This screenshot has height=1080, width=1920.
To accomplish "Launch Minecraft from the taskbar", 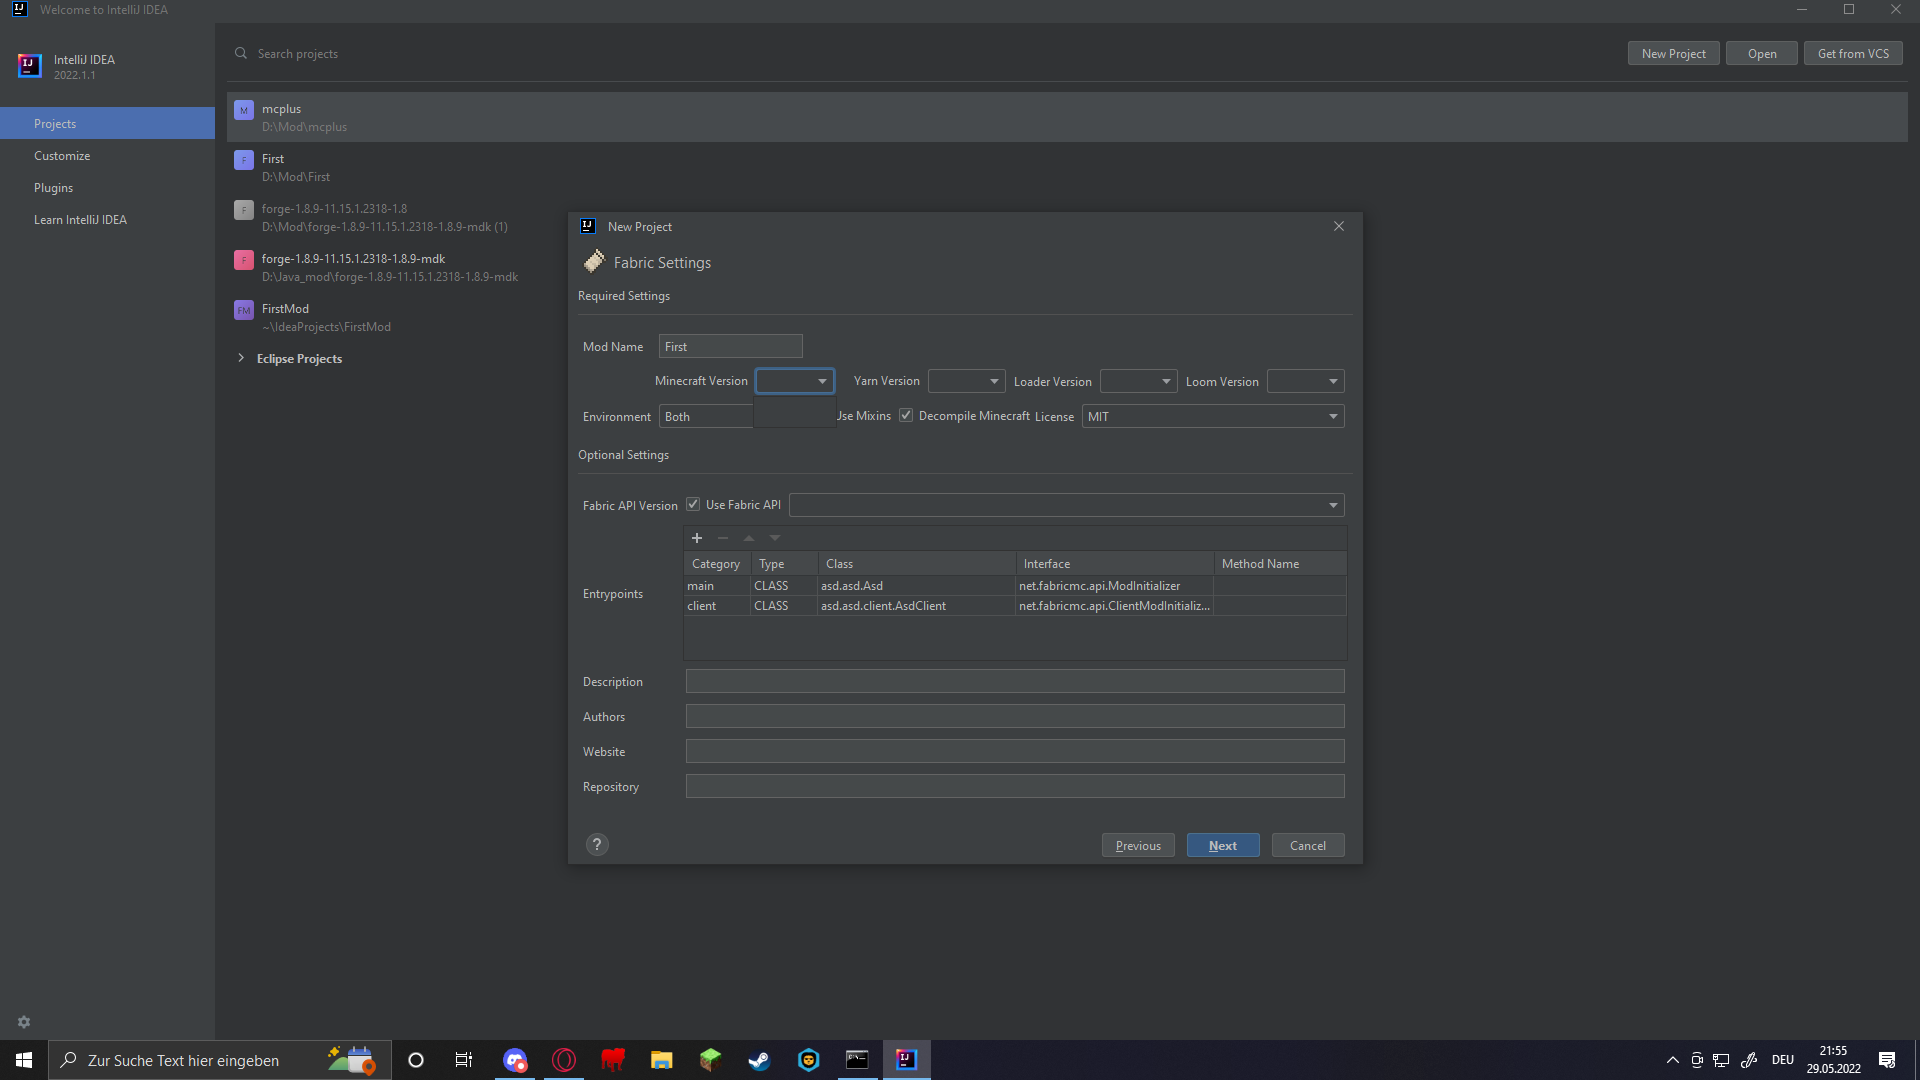I will tap(710, 1060).
